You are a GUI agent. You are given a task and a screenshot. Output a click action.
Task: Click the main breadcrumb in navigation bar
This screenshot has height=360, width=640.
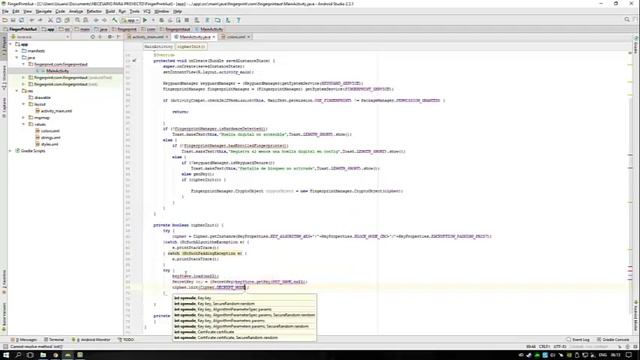click(82, 29)
